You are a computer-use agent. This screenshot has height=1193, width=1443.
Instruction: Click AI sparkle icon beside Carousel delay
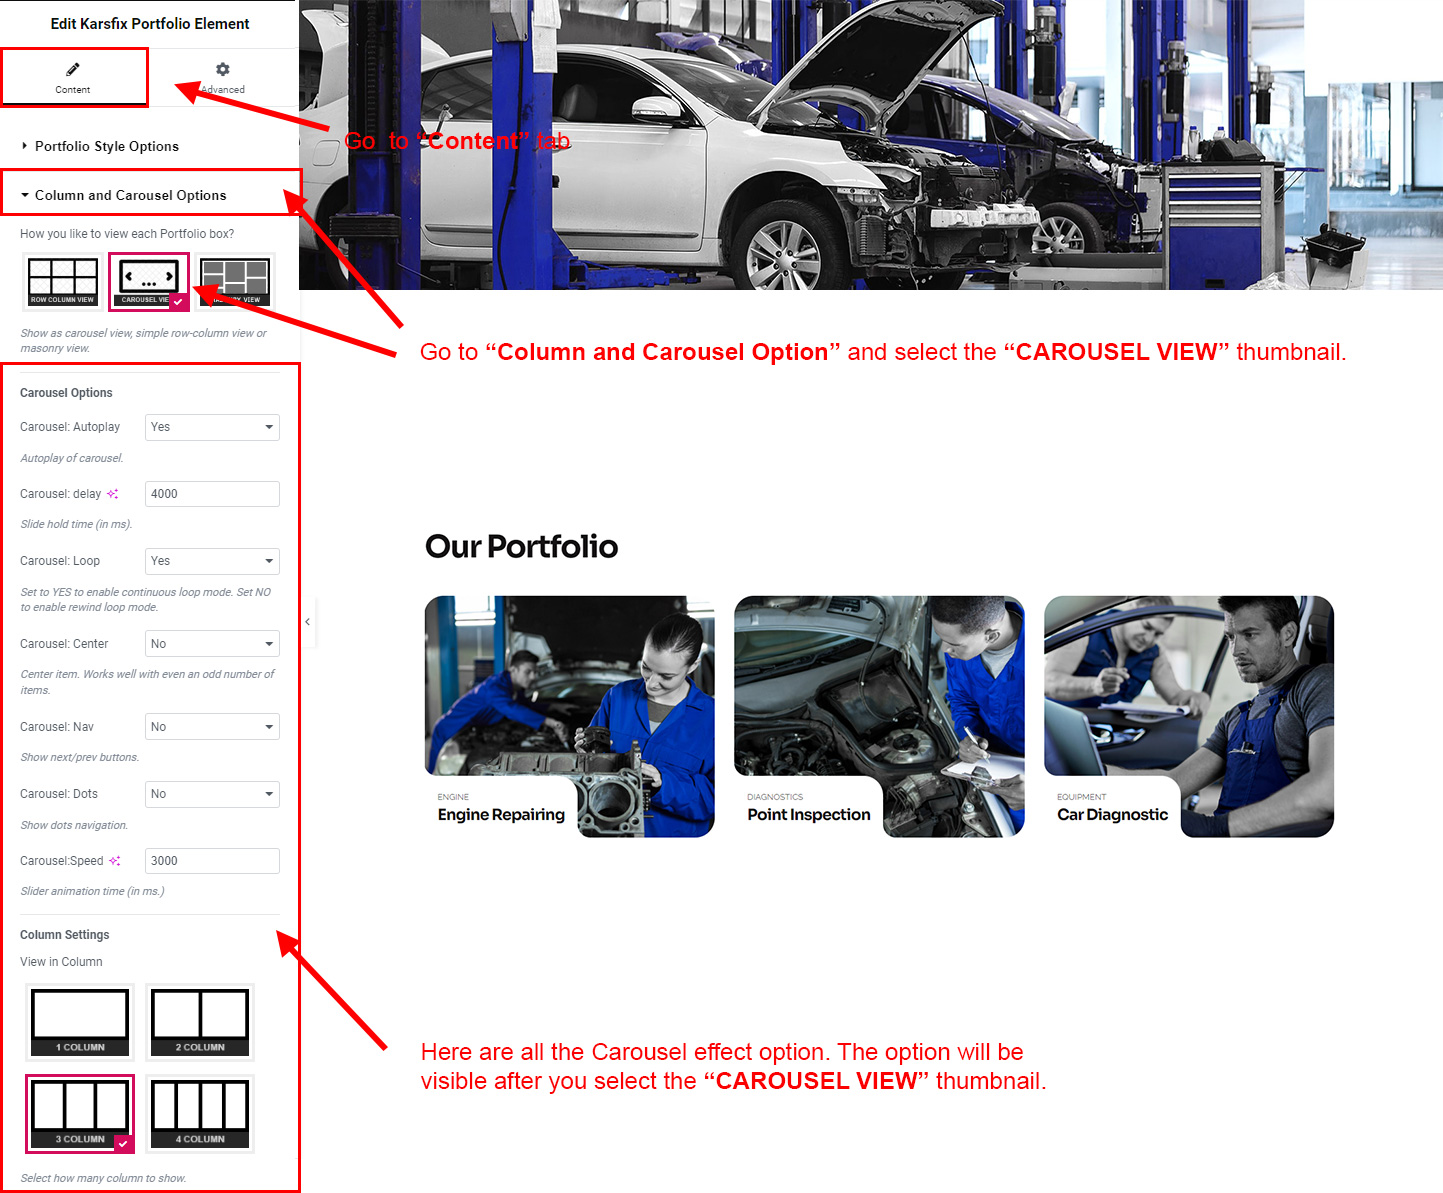[113, 494]
